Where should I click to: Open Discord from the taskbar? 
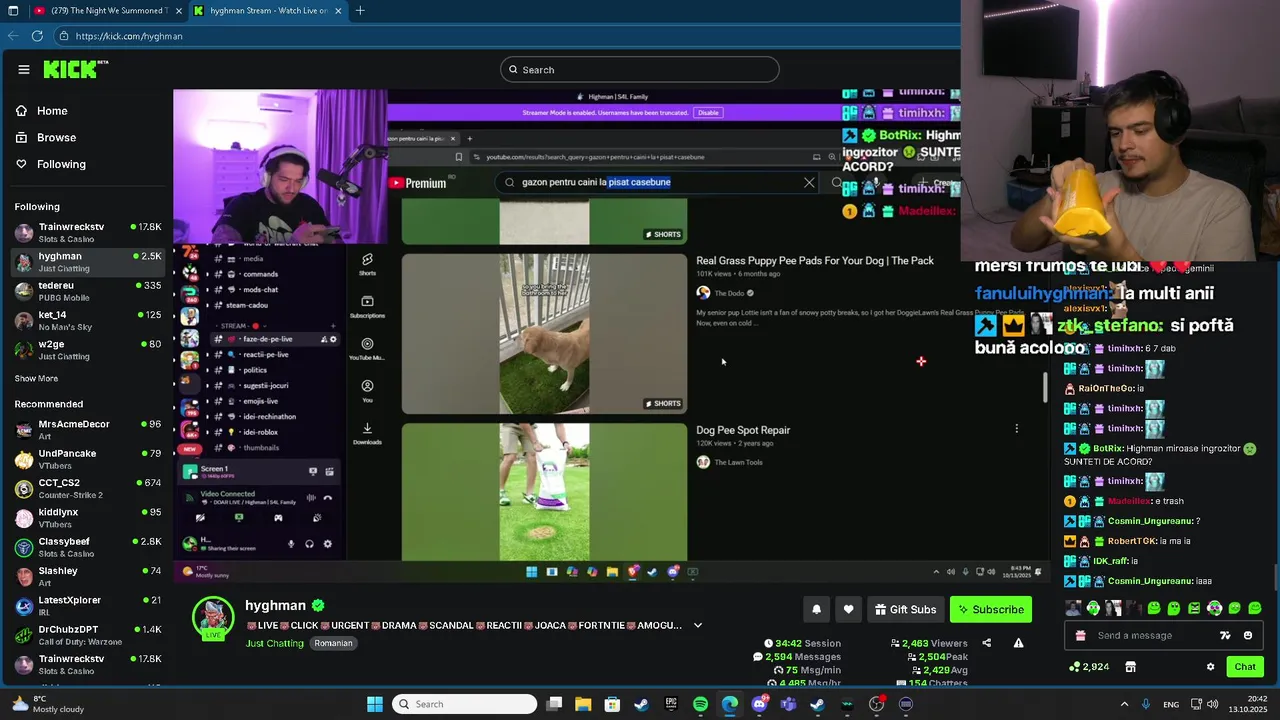click(759, 704)
